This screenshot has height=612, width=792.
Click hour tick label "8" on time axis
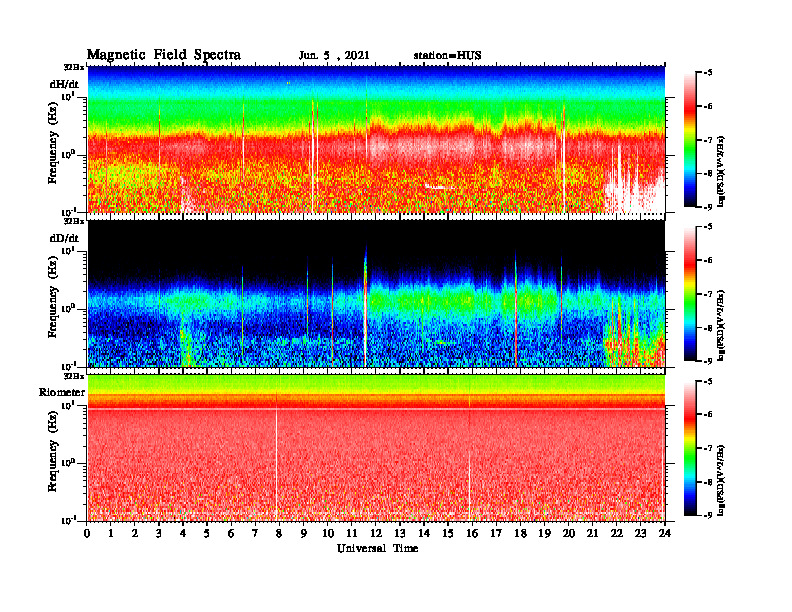click(x=279, y=534)
